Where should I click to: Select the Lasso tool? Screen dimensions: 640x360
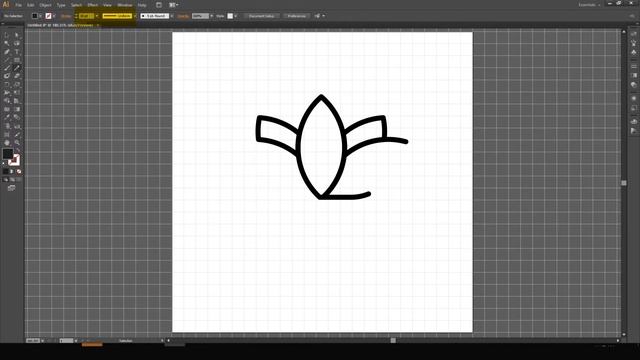coord(17,43)
